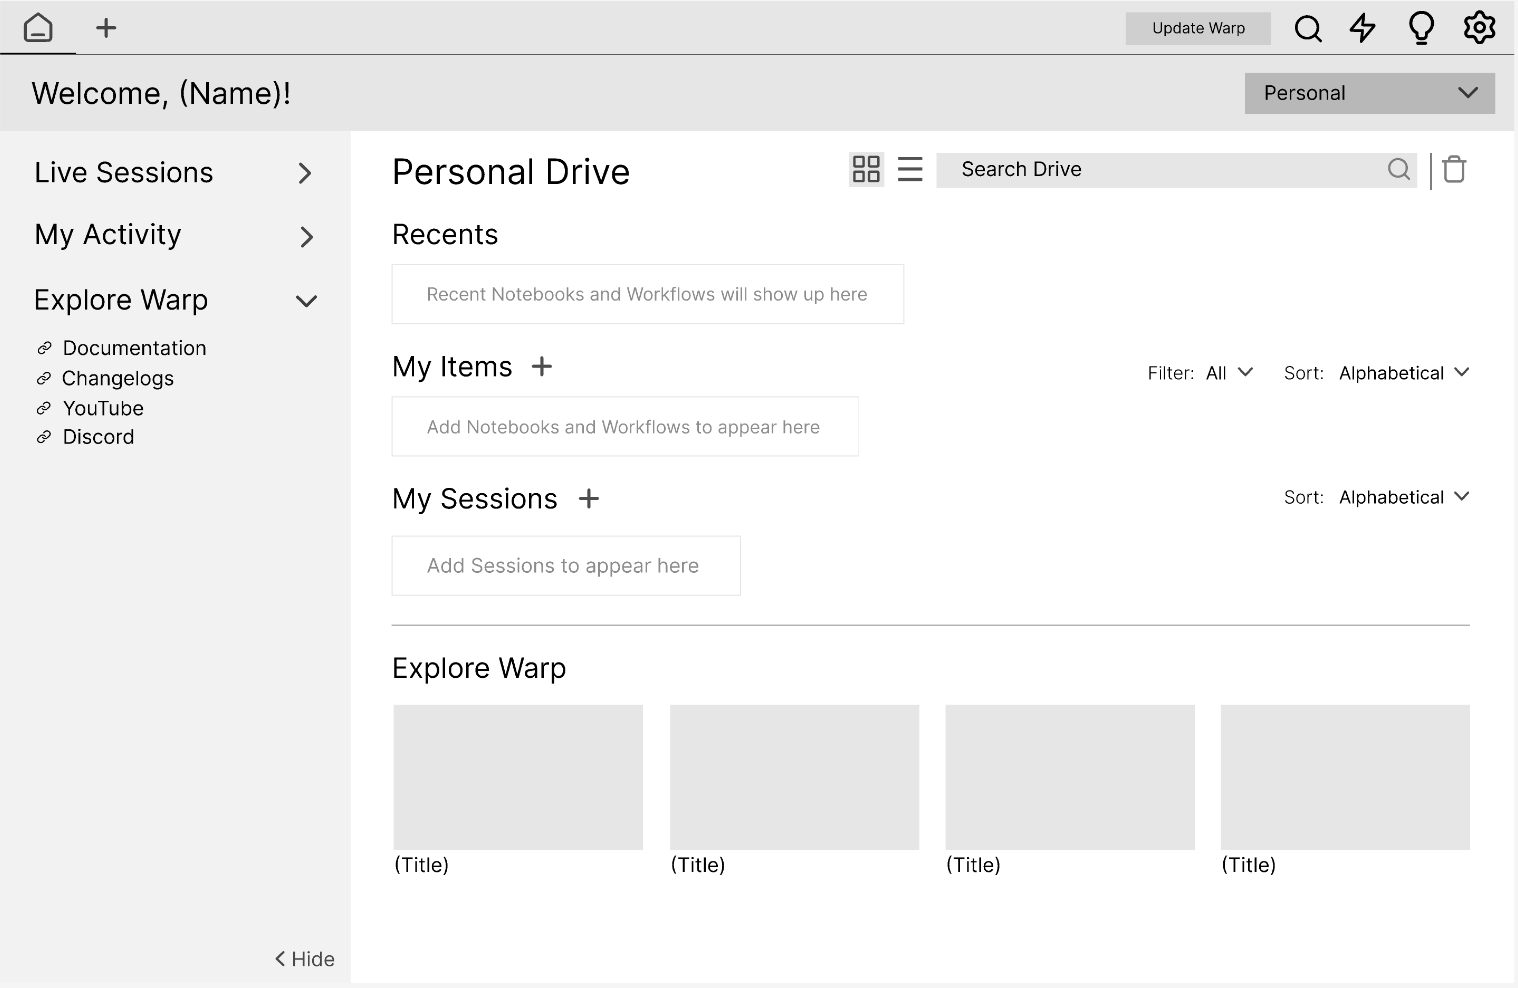The width and height of the screenshot is (1518, 988).
Task: Click the Discord link icon
Action: (x=44, y=437)
